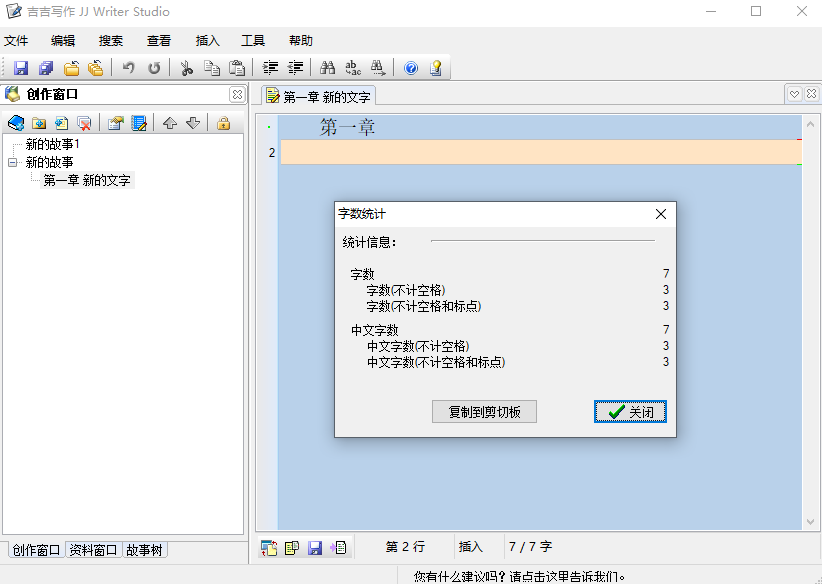Close the 创作窗口 panel

[x=237, y=94]
